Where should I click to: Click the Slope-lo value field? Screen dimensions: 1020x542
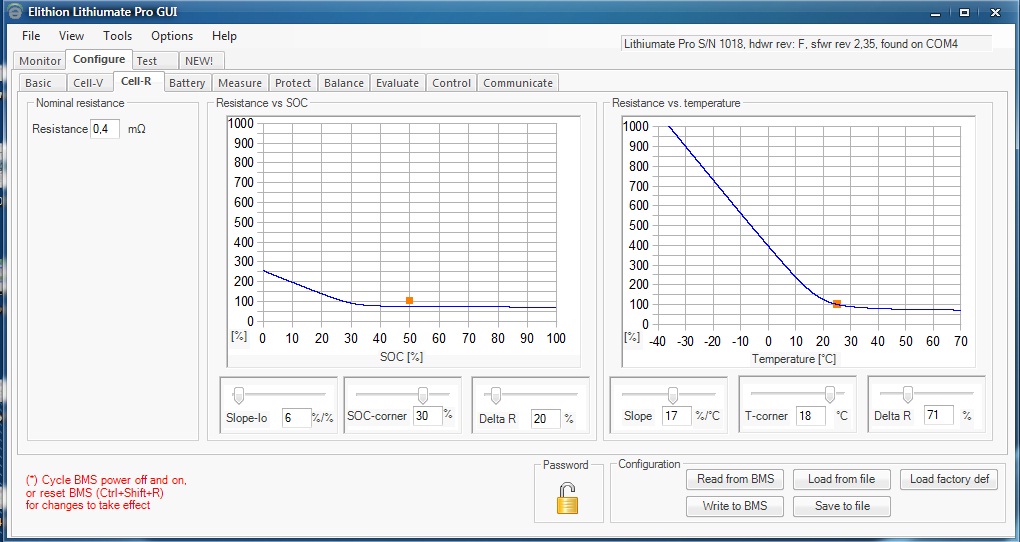pyautogui.click(x=297, y=418)
